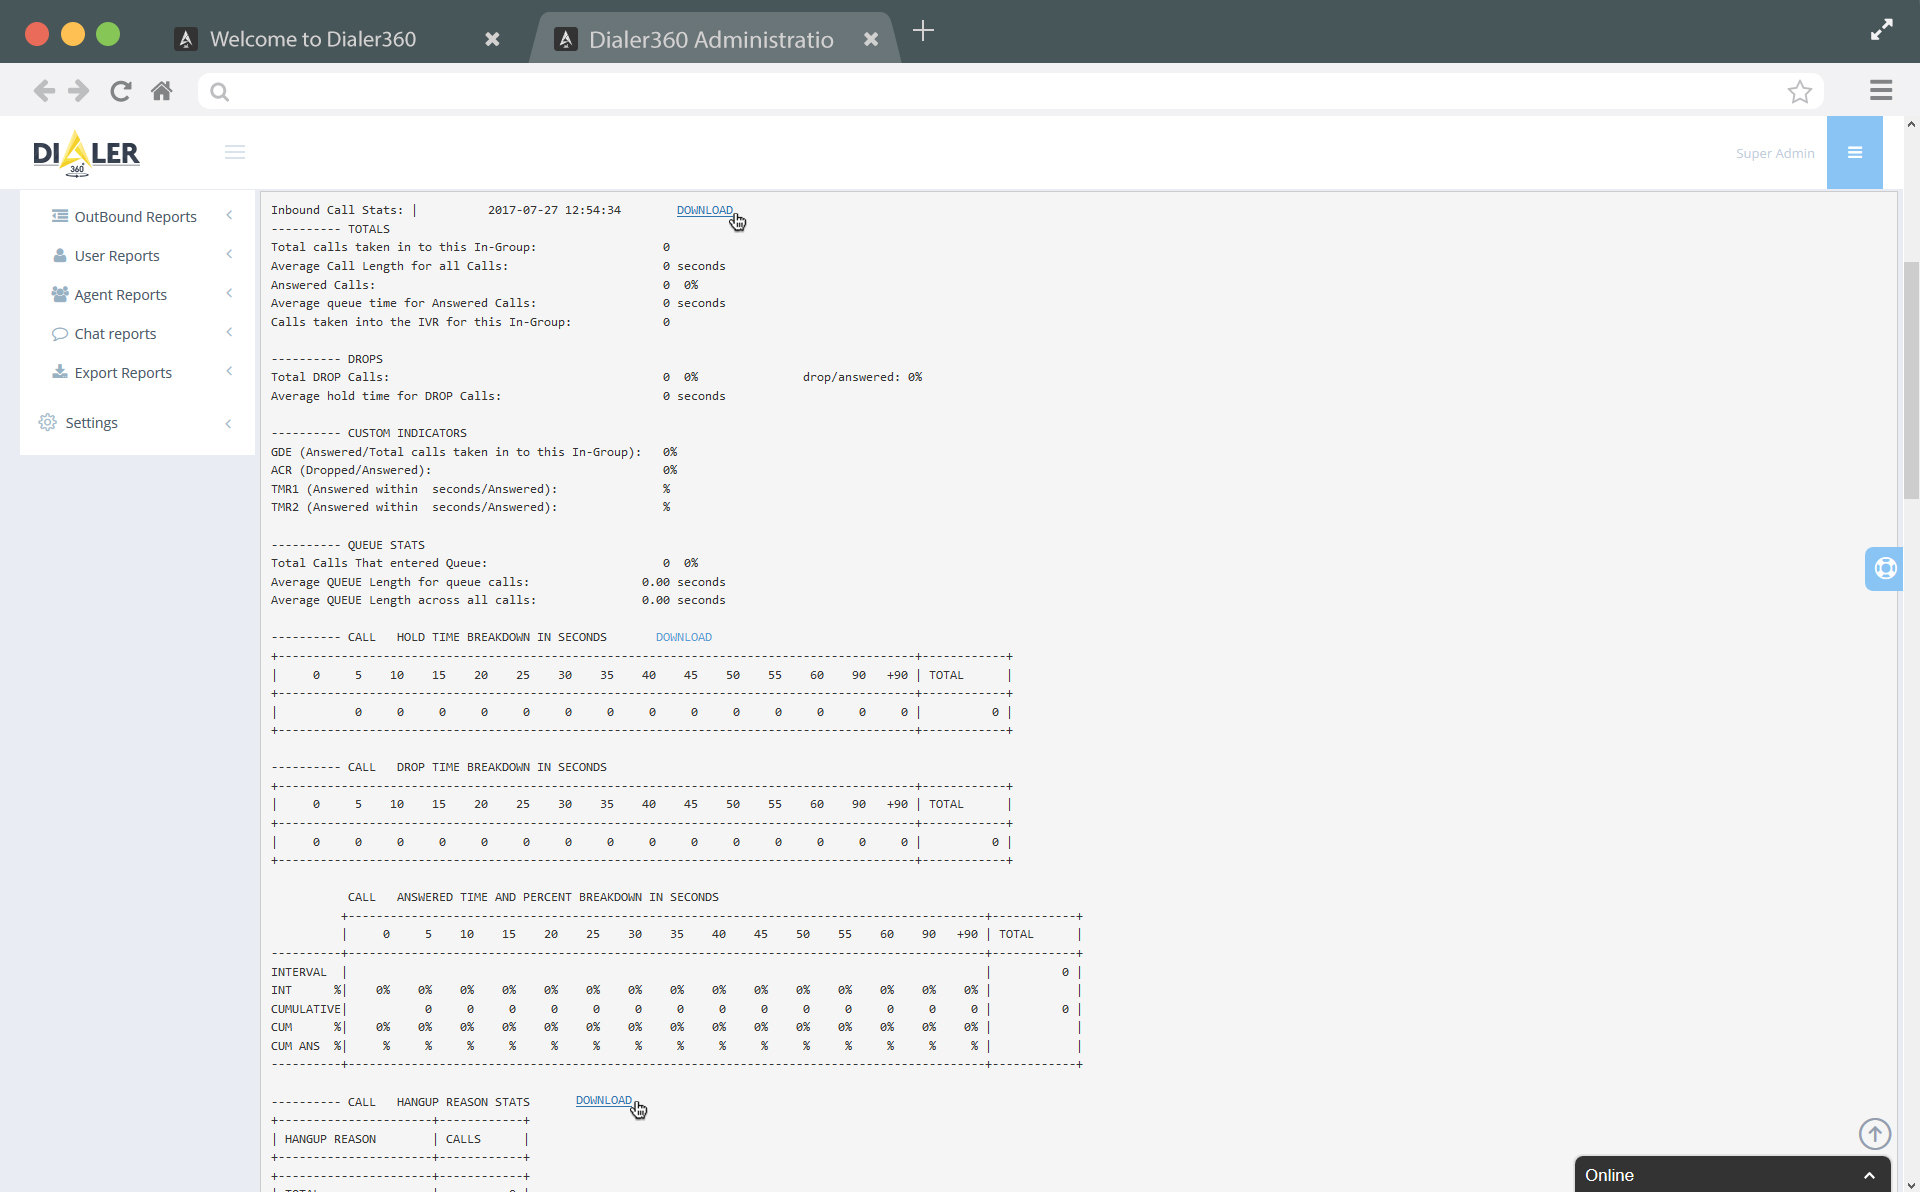
Task: Click the scroll-to-top arrow button
Action: pyautogui.click(x=1874, y=1134)
